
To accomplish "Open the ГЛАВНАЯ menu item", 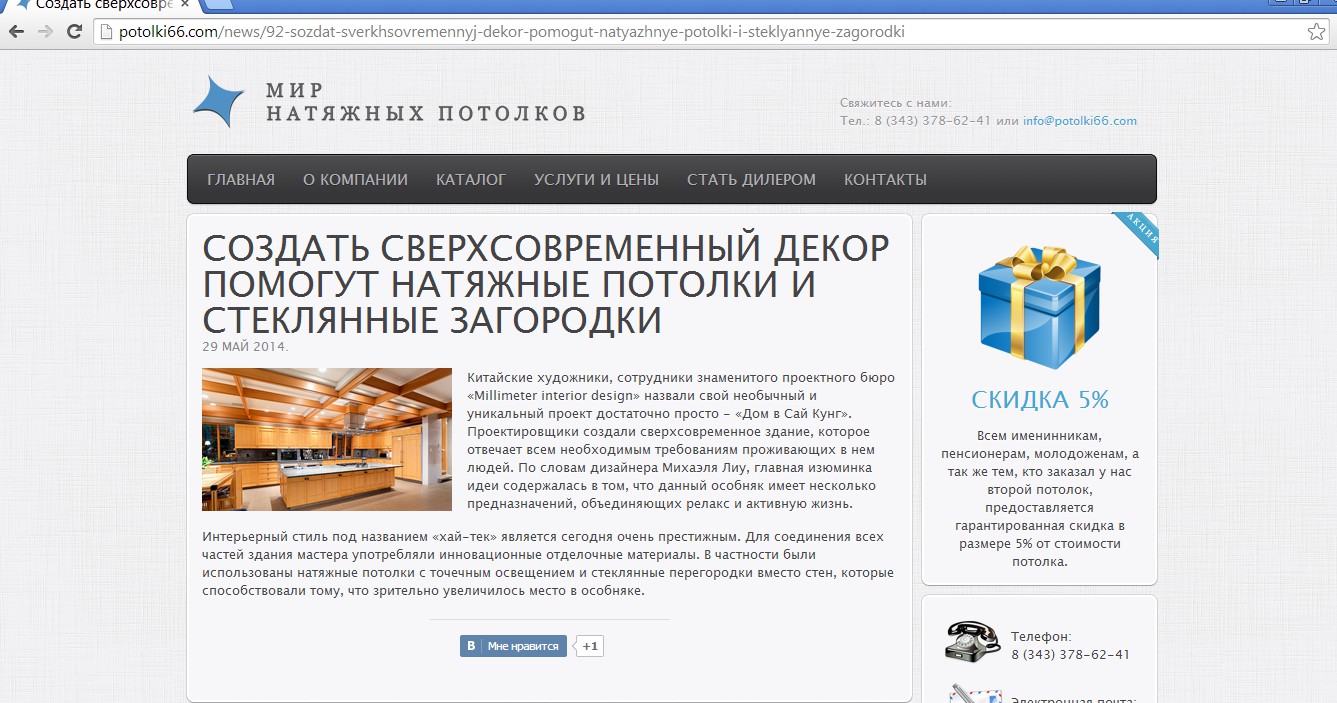I will (x=241, y=180).
